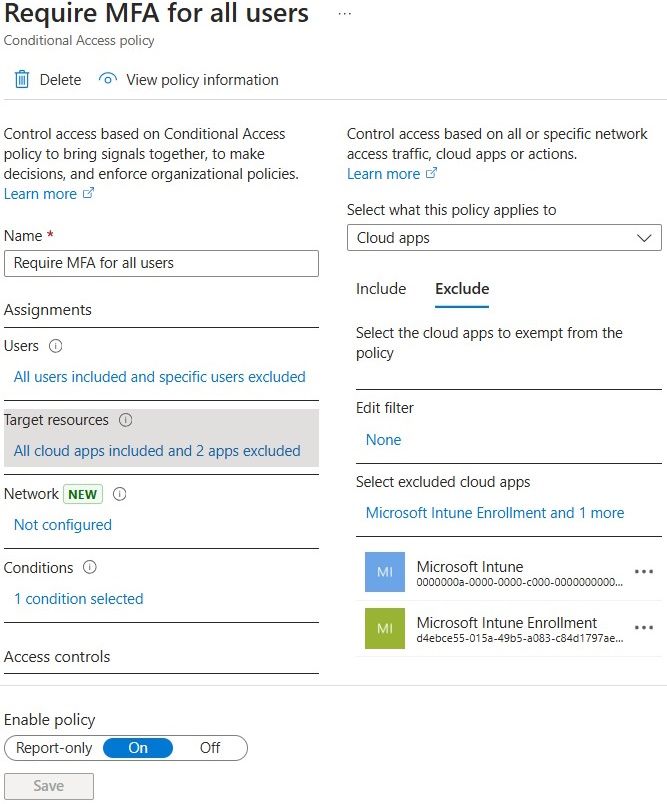Disable the policy by selecting Off
The image size is (667, 804).
[x=209, y=747]
